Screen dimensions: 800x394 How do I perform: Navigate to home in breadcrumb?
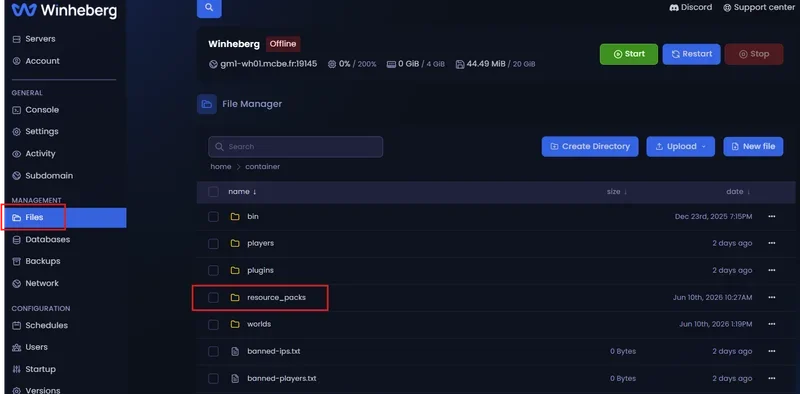221,167
